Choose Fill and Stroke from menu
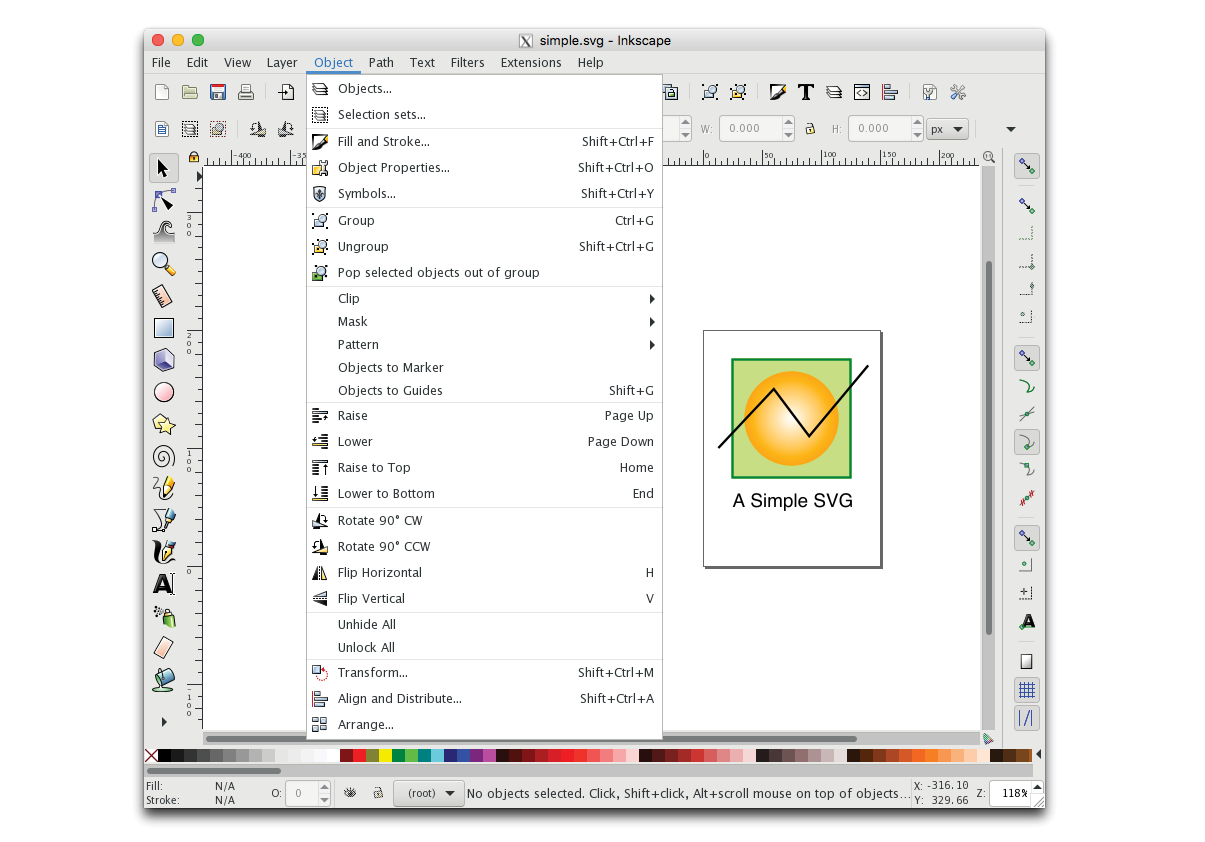 pyautogui.click(x=384, y=142)
